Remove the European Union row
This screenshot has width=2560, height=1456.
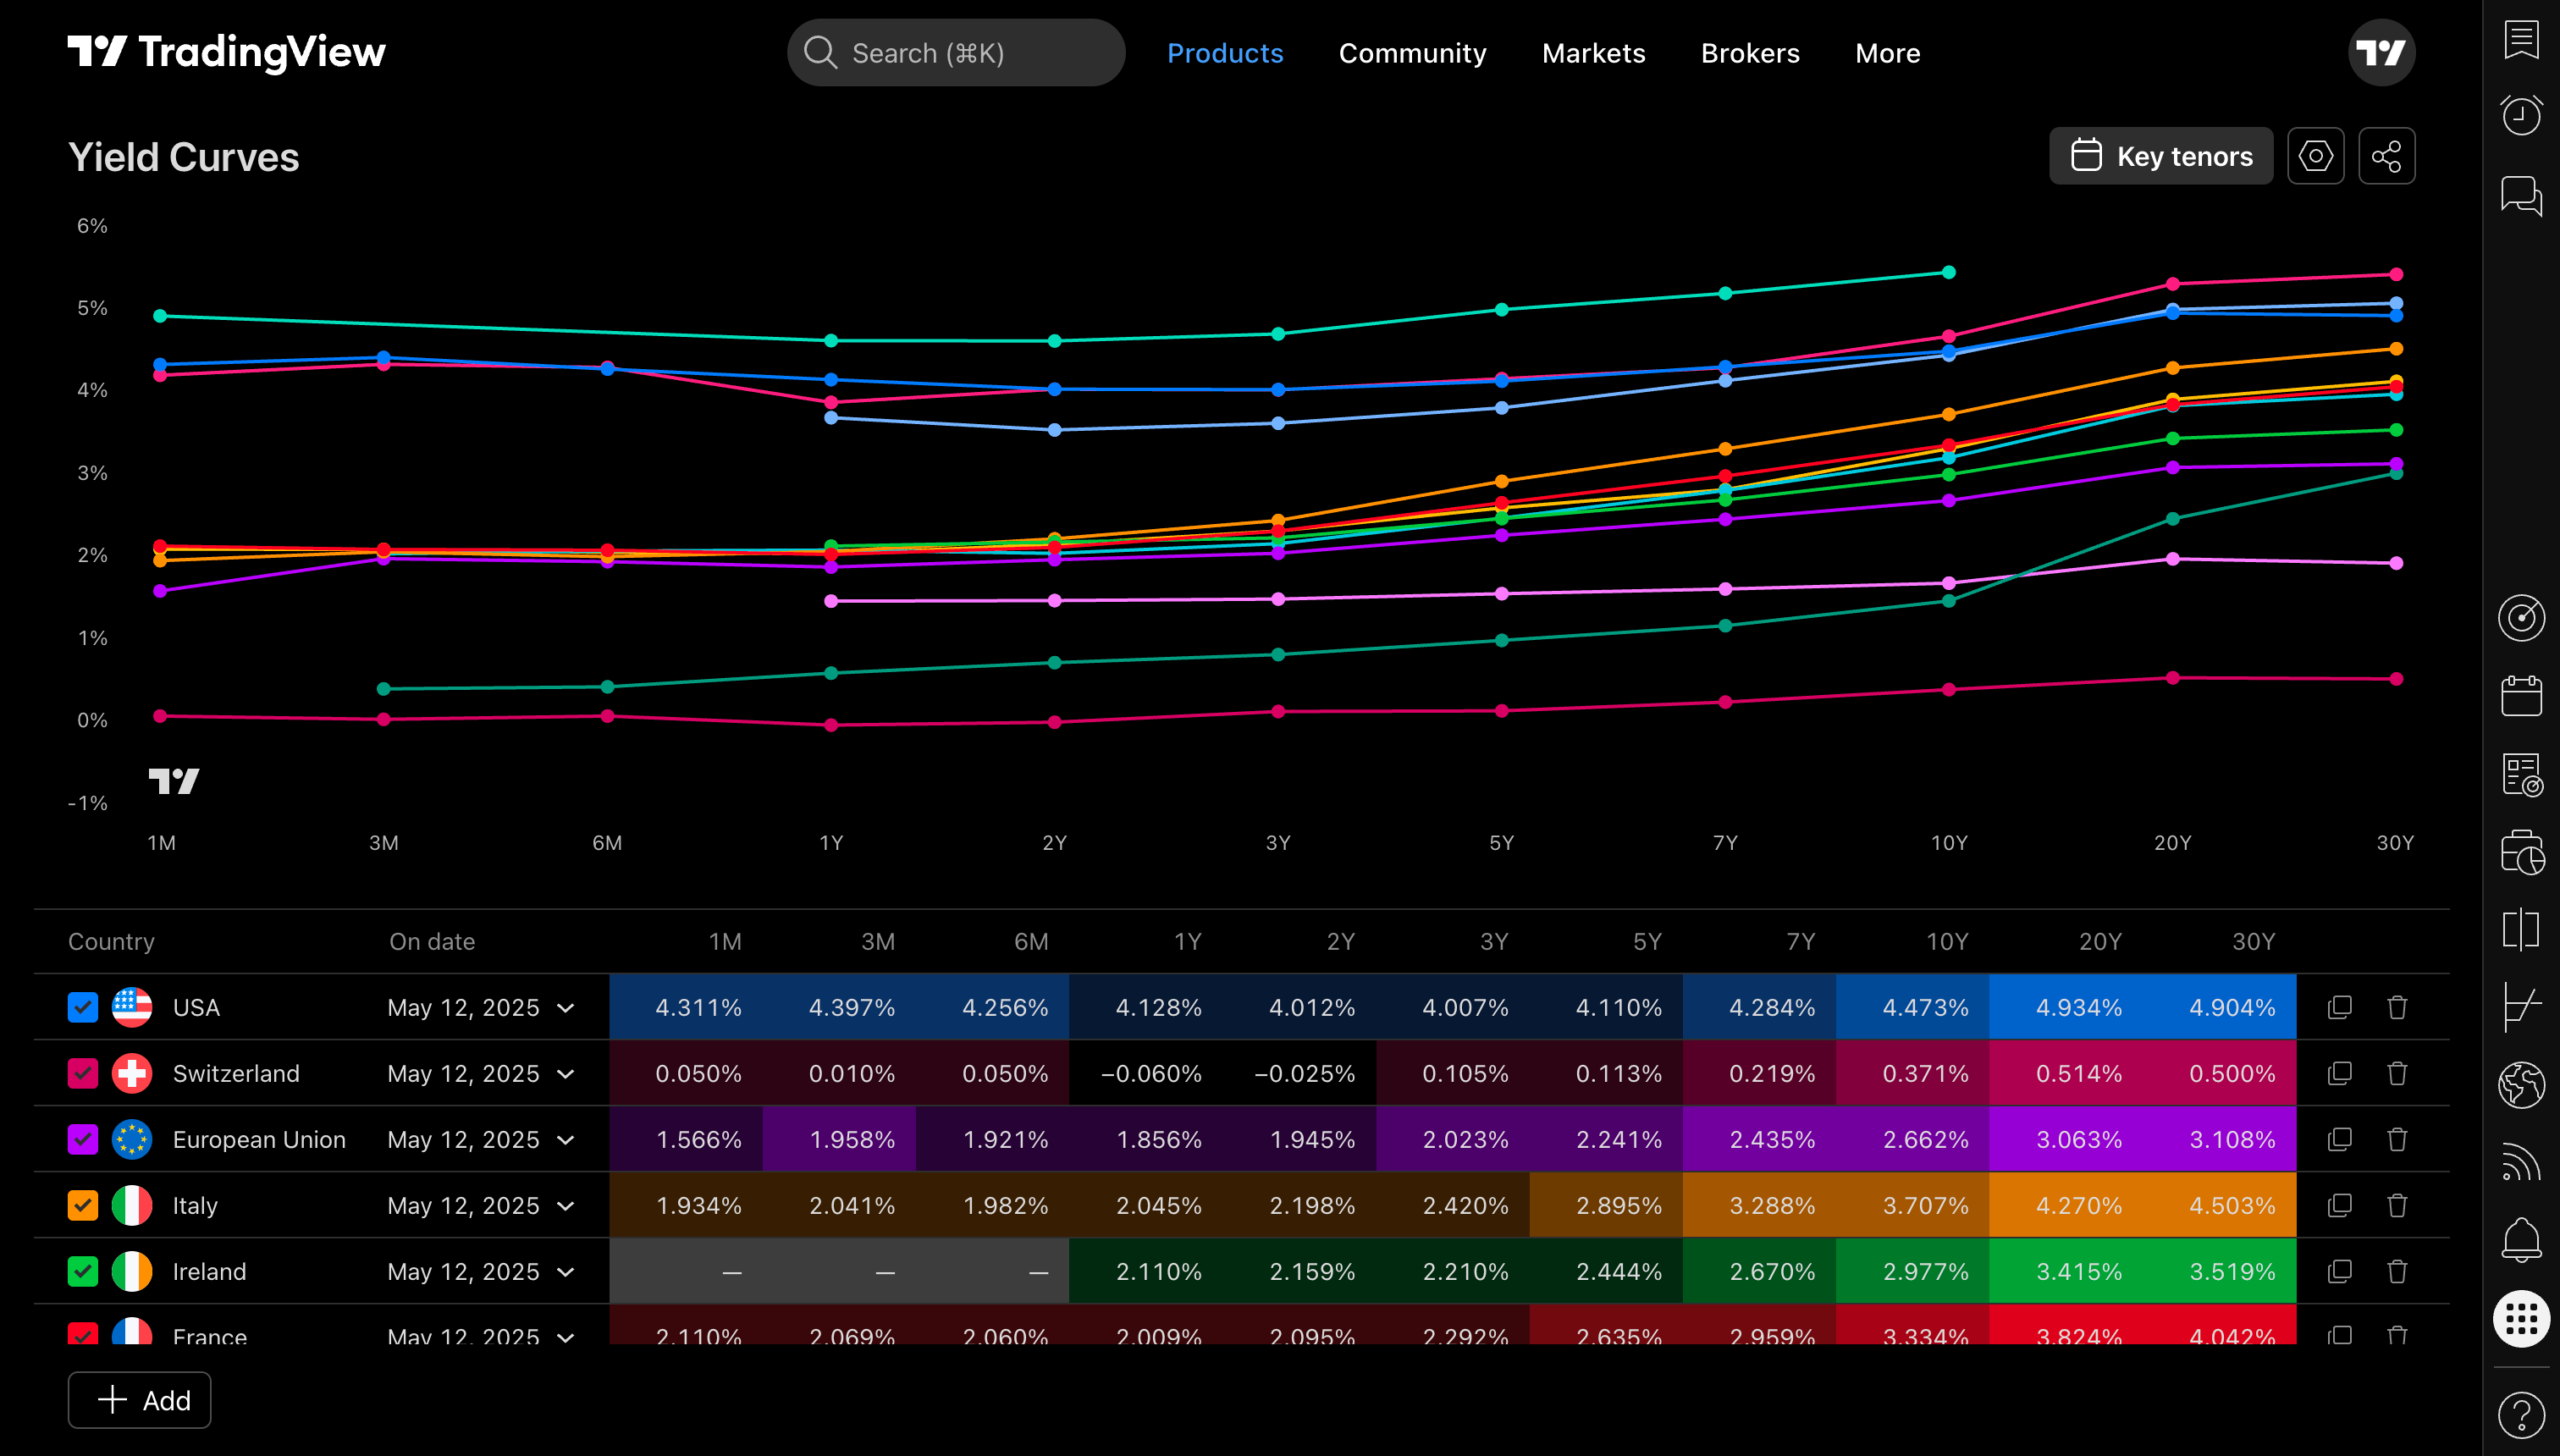click(2397, 1139)
